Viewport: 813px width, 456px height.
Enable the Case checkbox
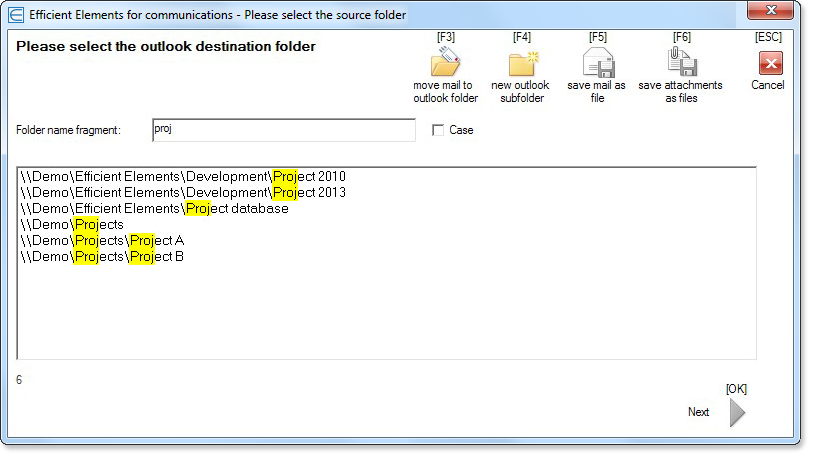pos(438,130)
